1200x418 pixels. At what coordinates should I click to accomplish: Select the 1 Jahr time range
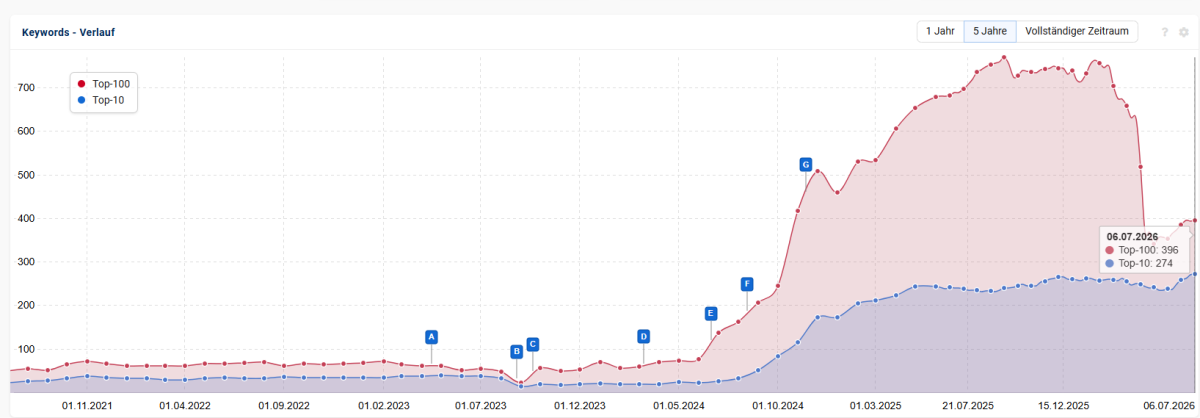(940, 31)
